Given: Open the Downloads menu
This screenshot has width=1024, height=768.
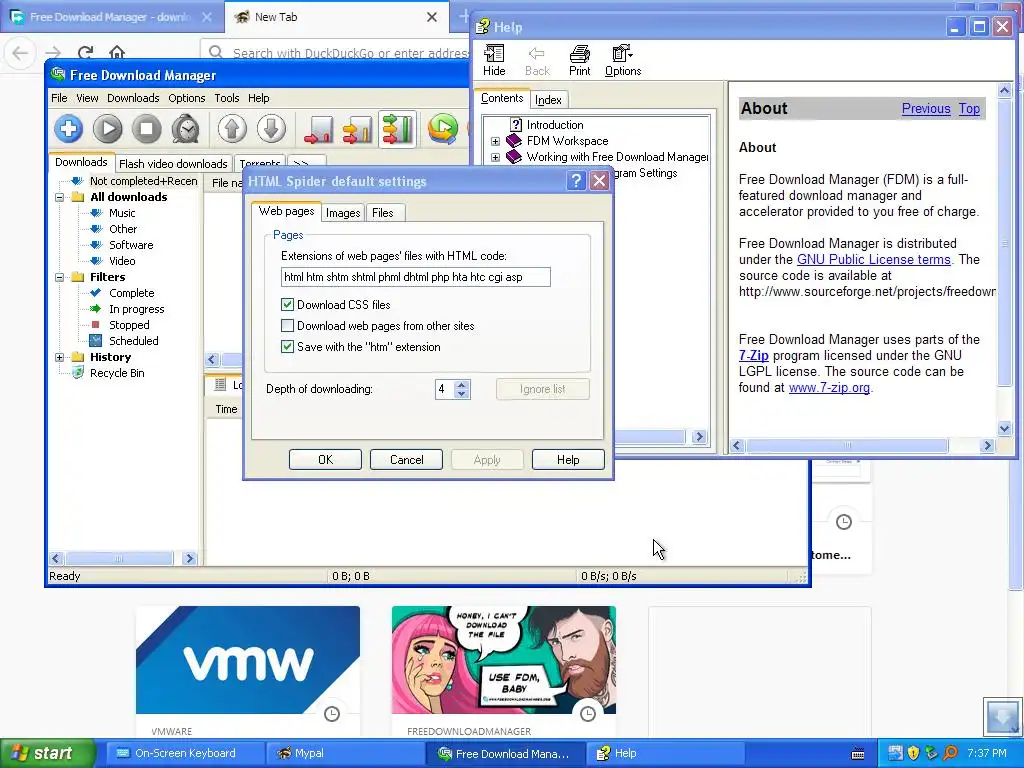Looking at the screenshot, I should [133, 98].
